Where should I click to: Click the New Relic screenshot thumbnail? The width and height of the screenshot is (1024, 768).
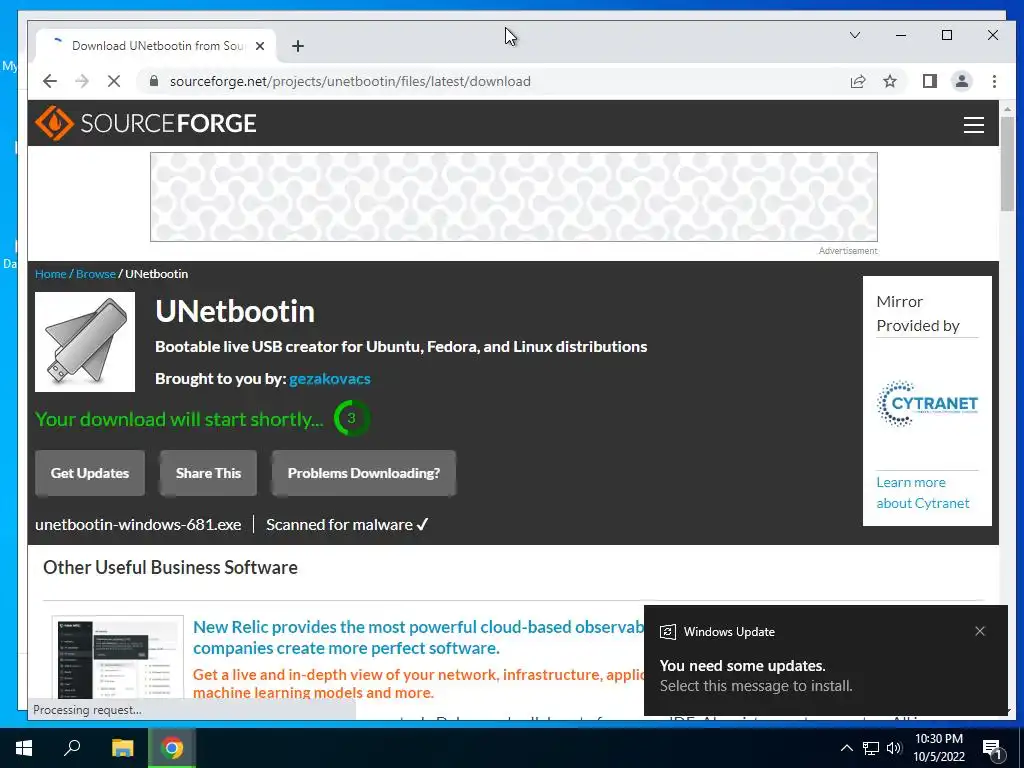click(x=118, y=658)
